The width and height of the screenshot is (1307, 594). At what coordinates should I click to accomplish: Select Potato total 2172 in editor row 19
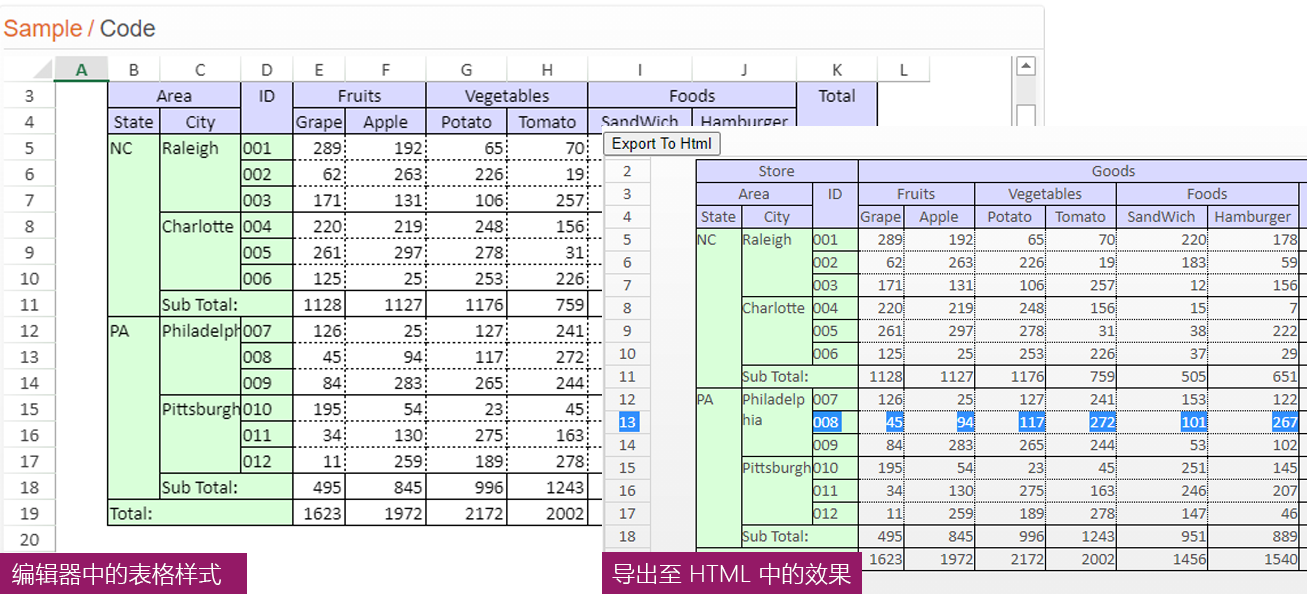coord(467,513)
